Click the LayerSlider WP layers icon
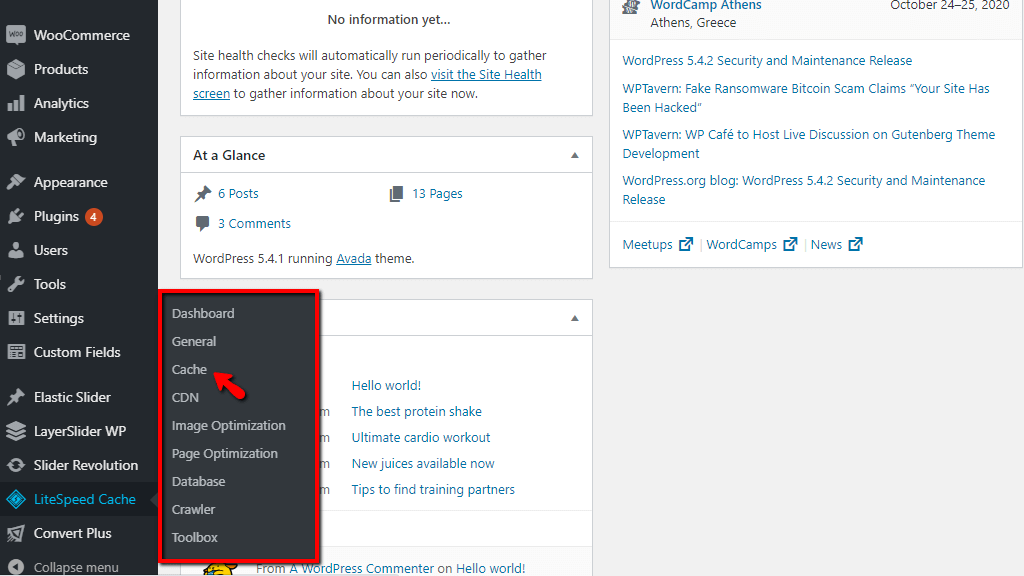Viewport: 1024px width, 576px height. click(x=16, y=431)
